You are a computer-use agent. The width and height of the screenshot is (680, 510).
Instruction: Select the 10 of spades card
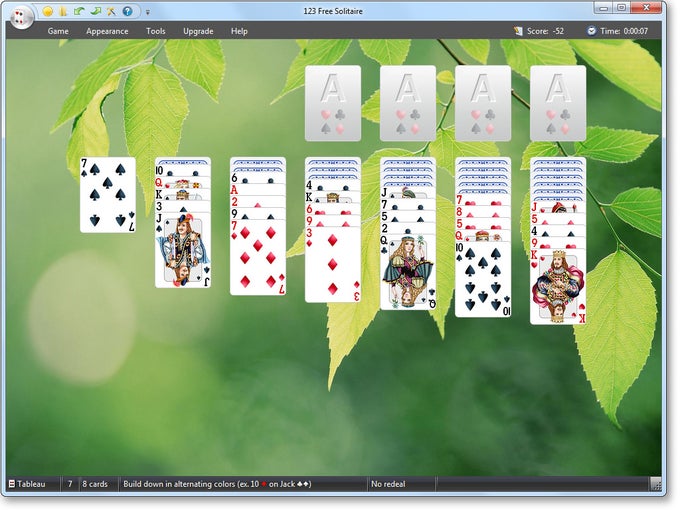pos(483,279)
